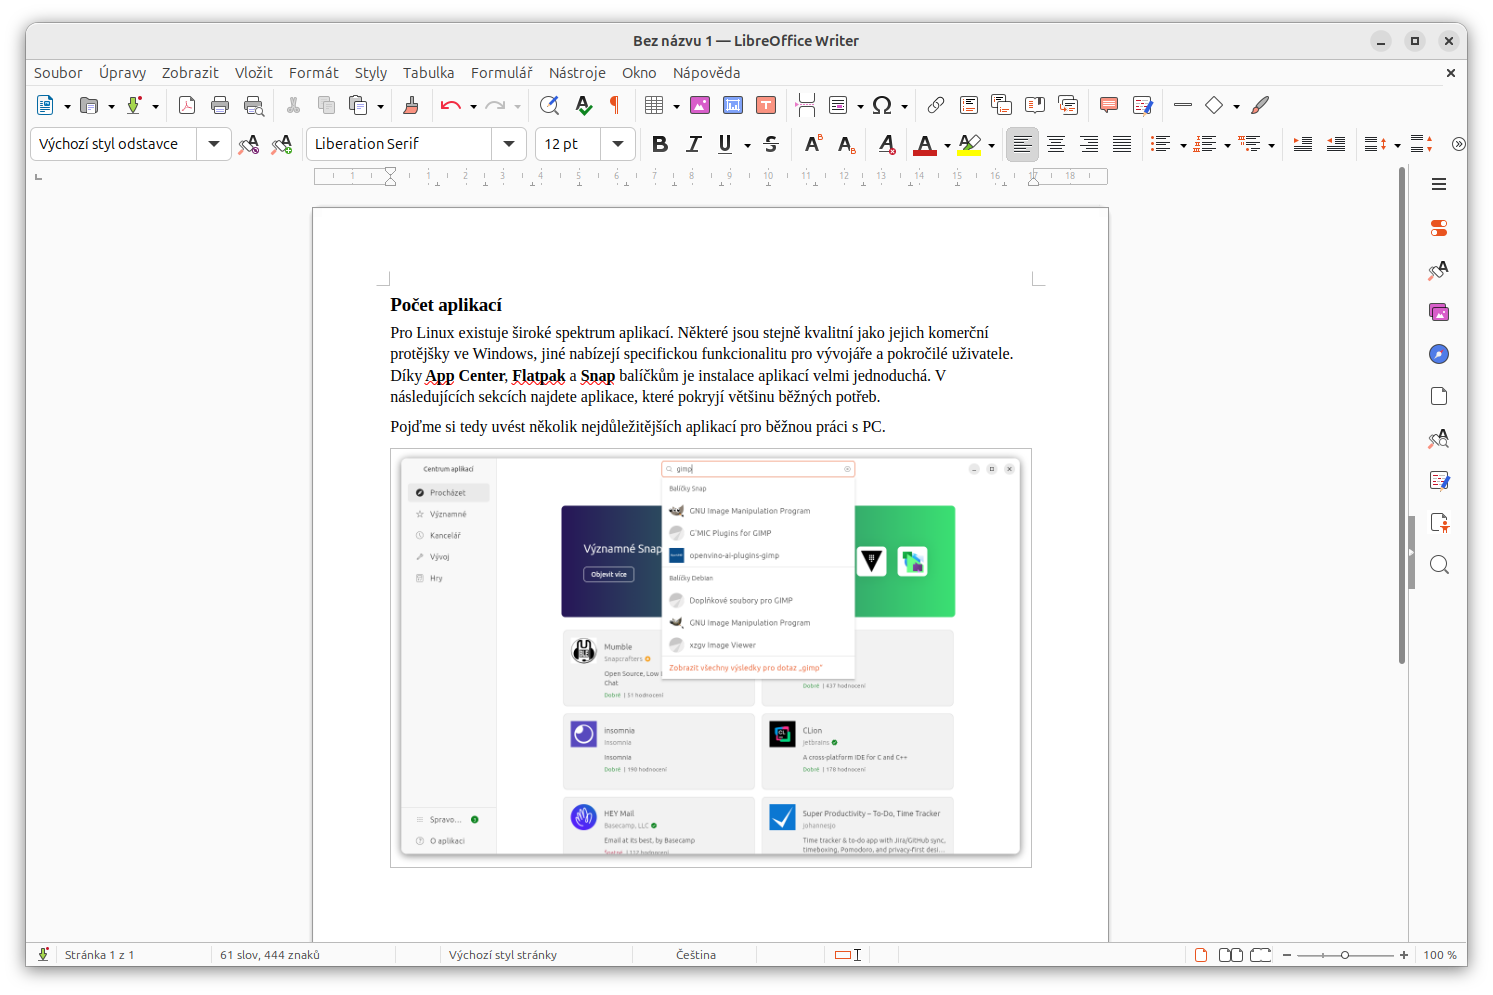The width and height of the screenshot is (1493, 995).
Task: Insert a table from the toolbar
Action: [x=655, y=105]
